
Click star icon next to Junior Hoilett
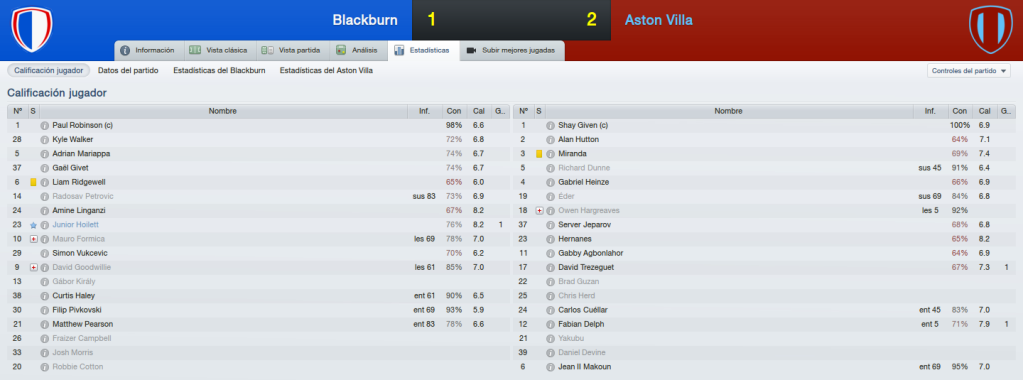33,225
